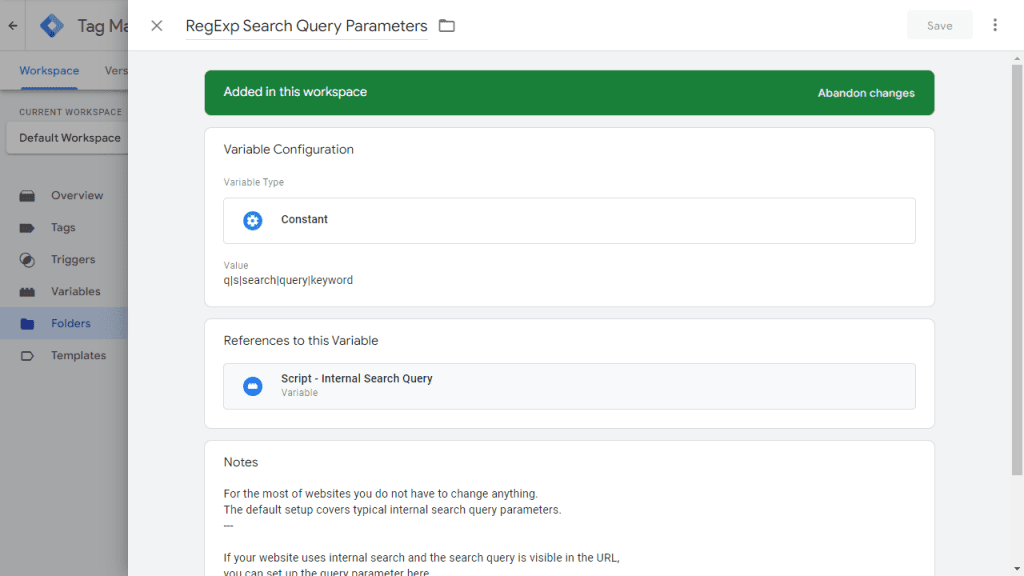
Task: Click the References to this Variable heading
Action: click(300, 341)
